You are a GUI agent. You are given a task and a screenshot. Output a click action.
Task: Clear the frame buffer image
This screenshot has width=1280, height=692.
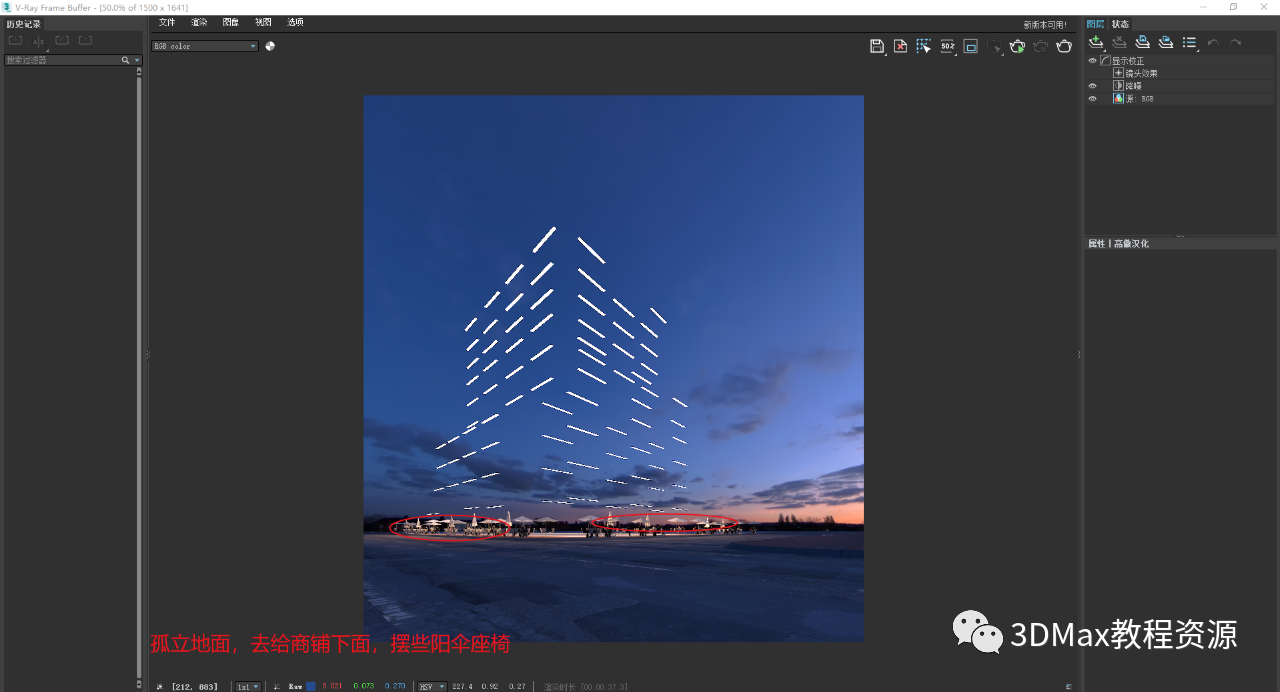click(x=900, y=46)
